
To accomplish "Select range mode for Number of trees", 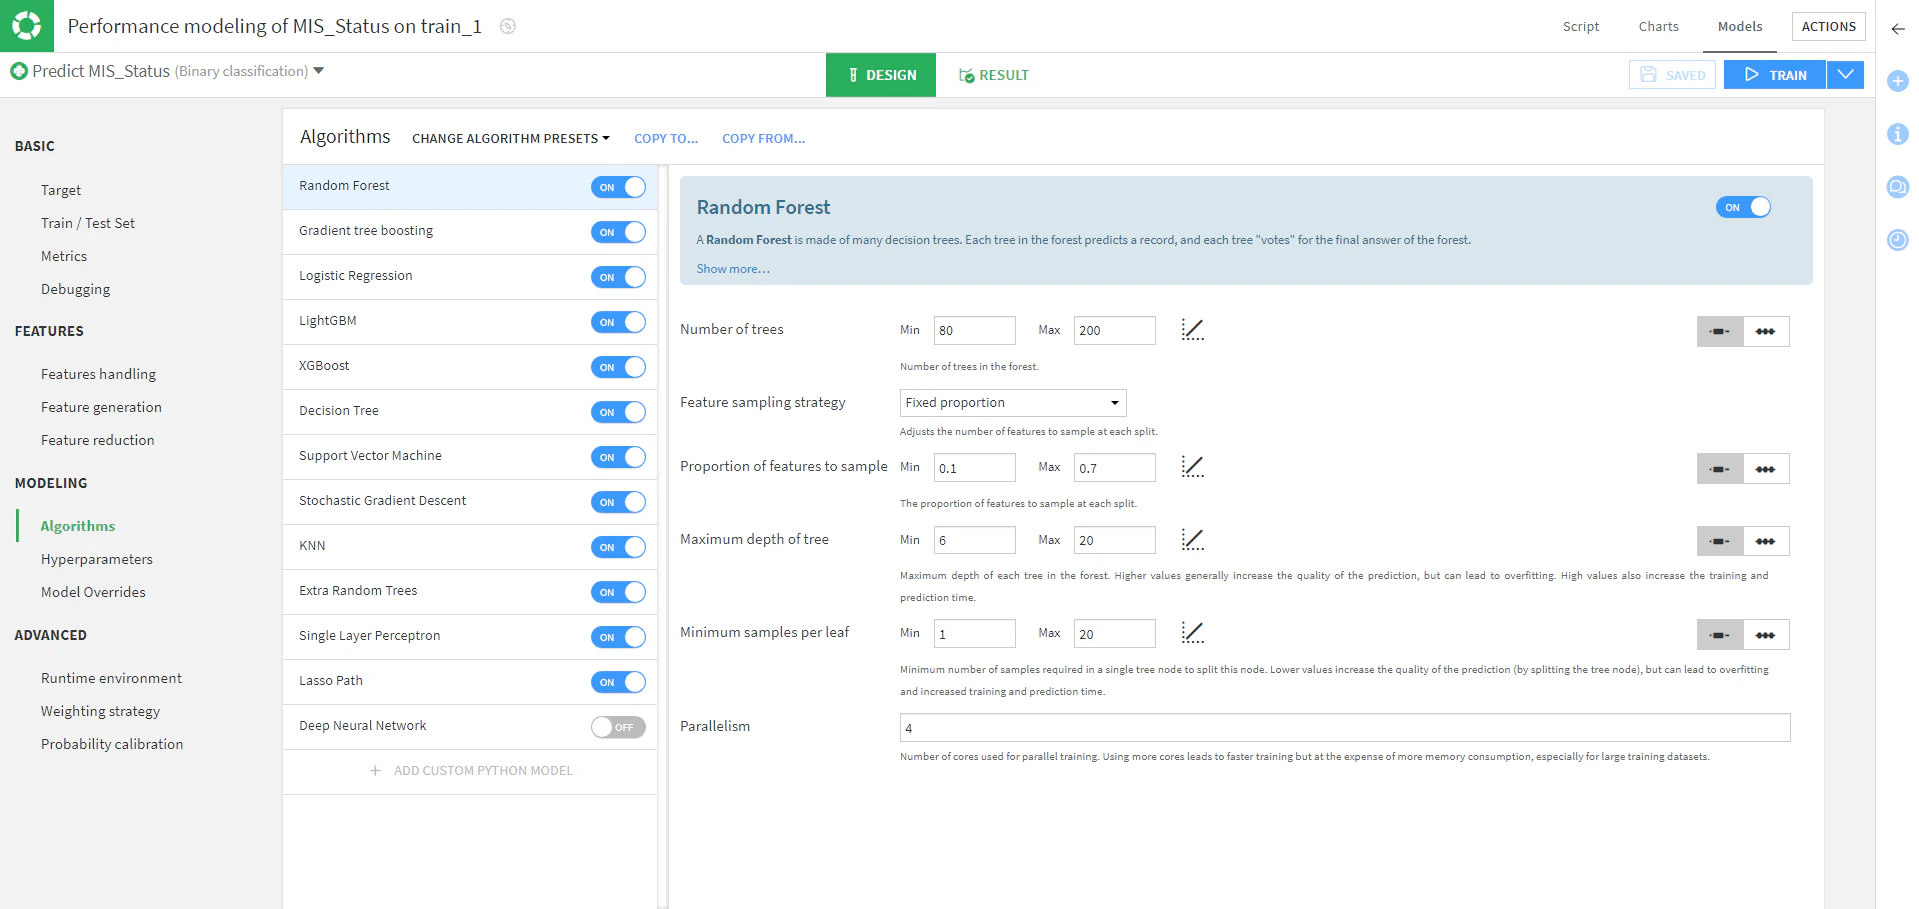I will (1720, 331).
